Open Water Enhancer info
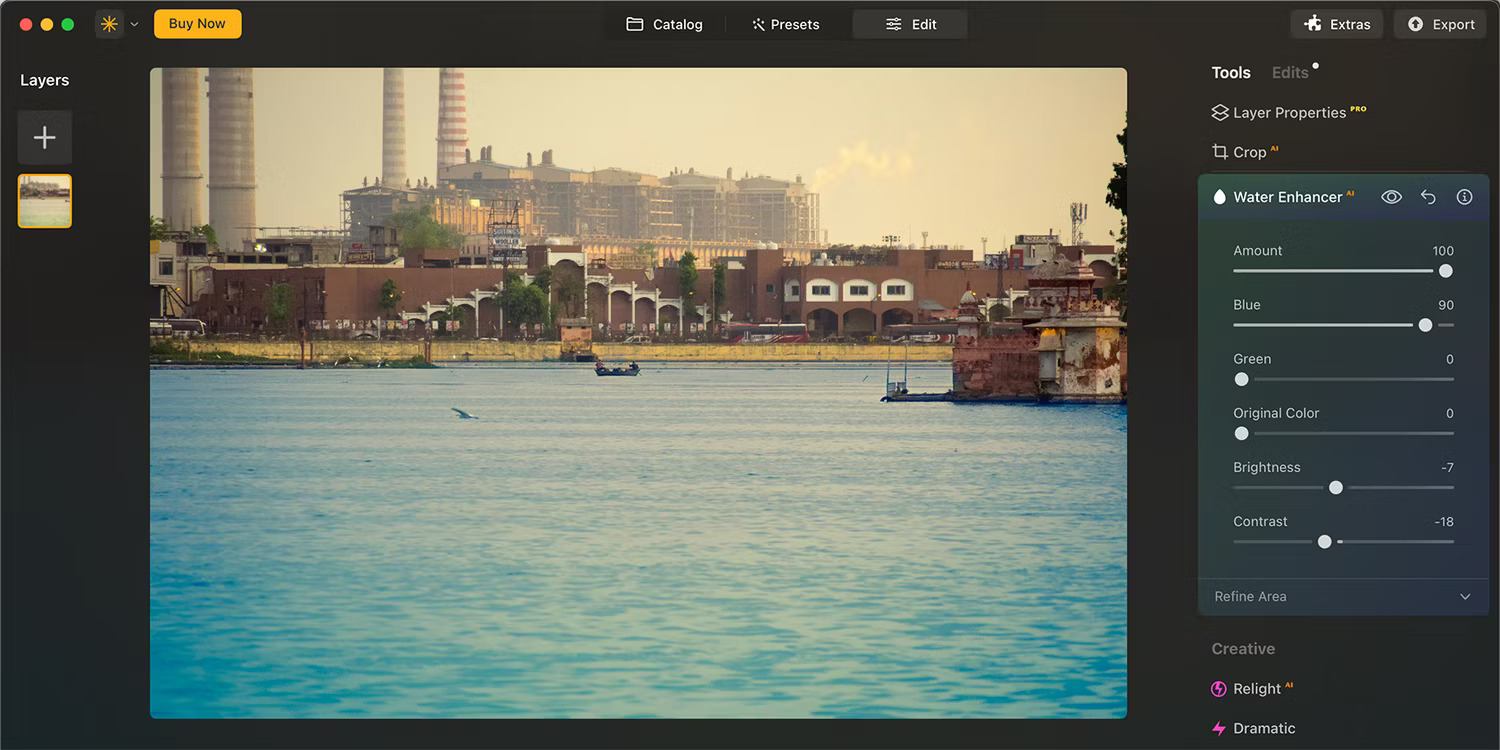 pyautogui.click(x=1464, y=196)
